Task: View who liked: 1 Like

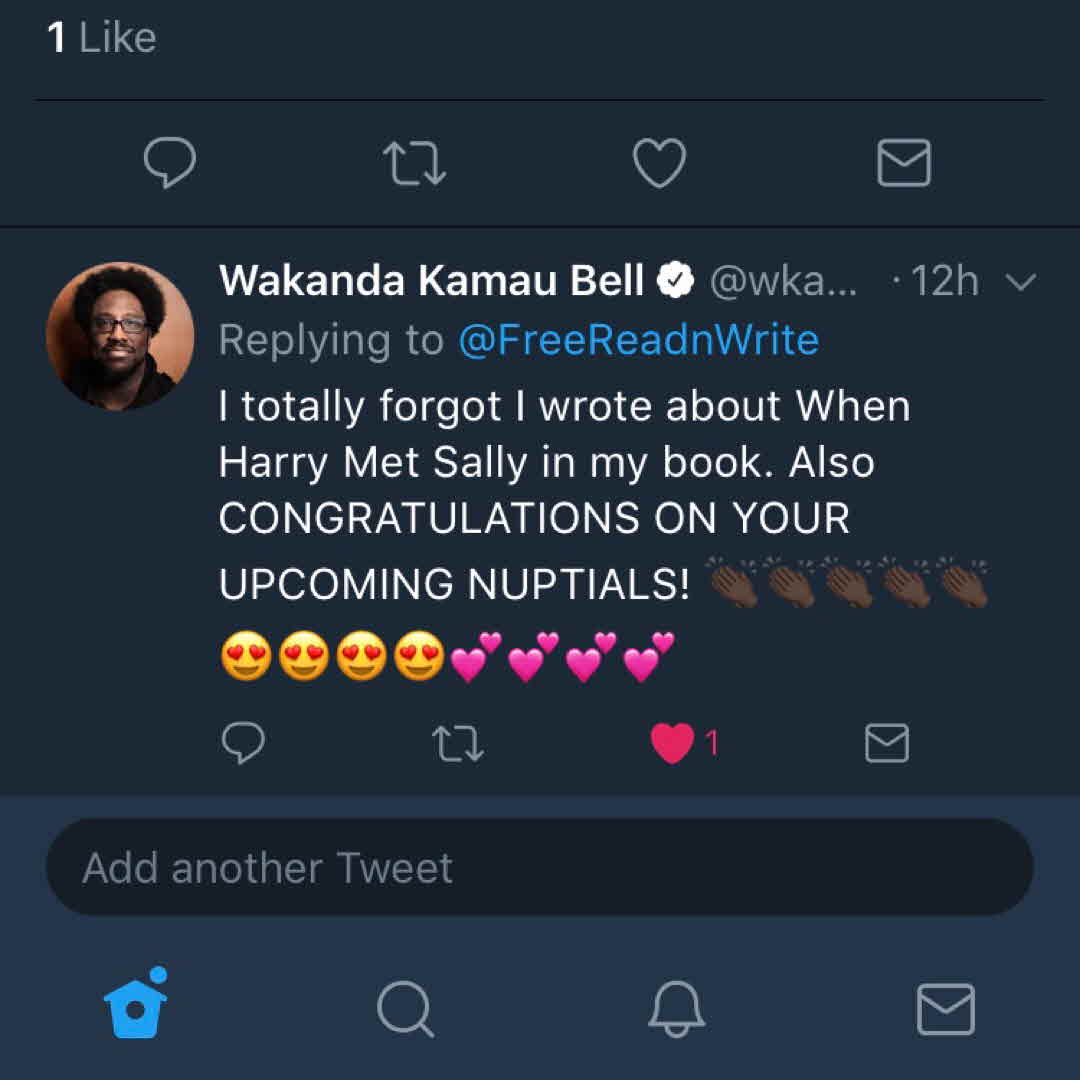Action: coord(102,38)
